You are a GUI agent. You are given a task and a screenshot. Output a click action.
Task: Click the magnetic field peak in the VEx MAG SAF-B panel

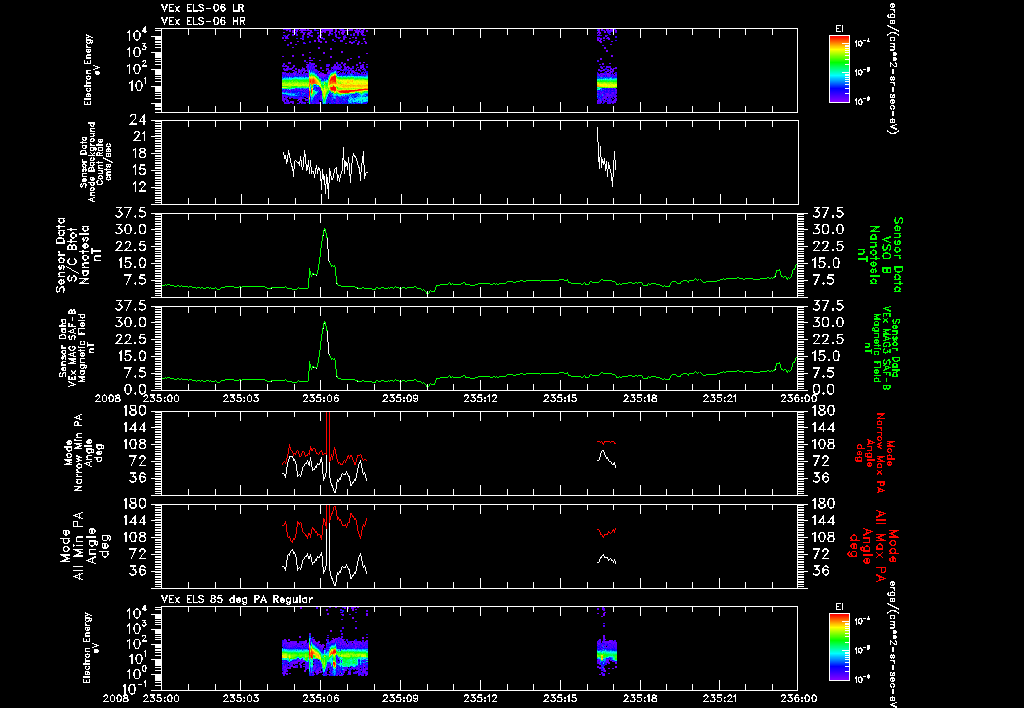(x=325, y=323)
